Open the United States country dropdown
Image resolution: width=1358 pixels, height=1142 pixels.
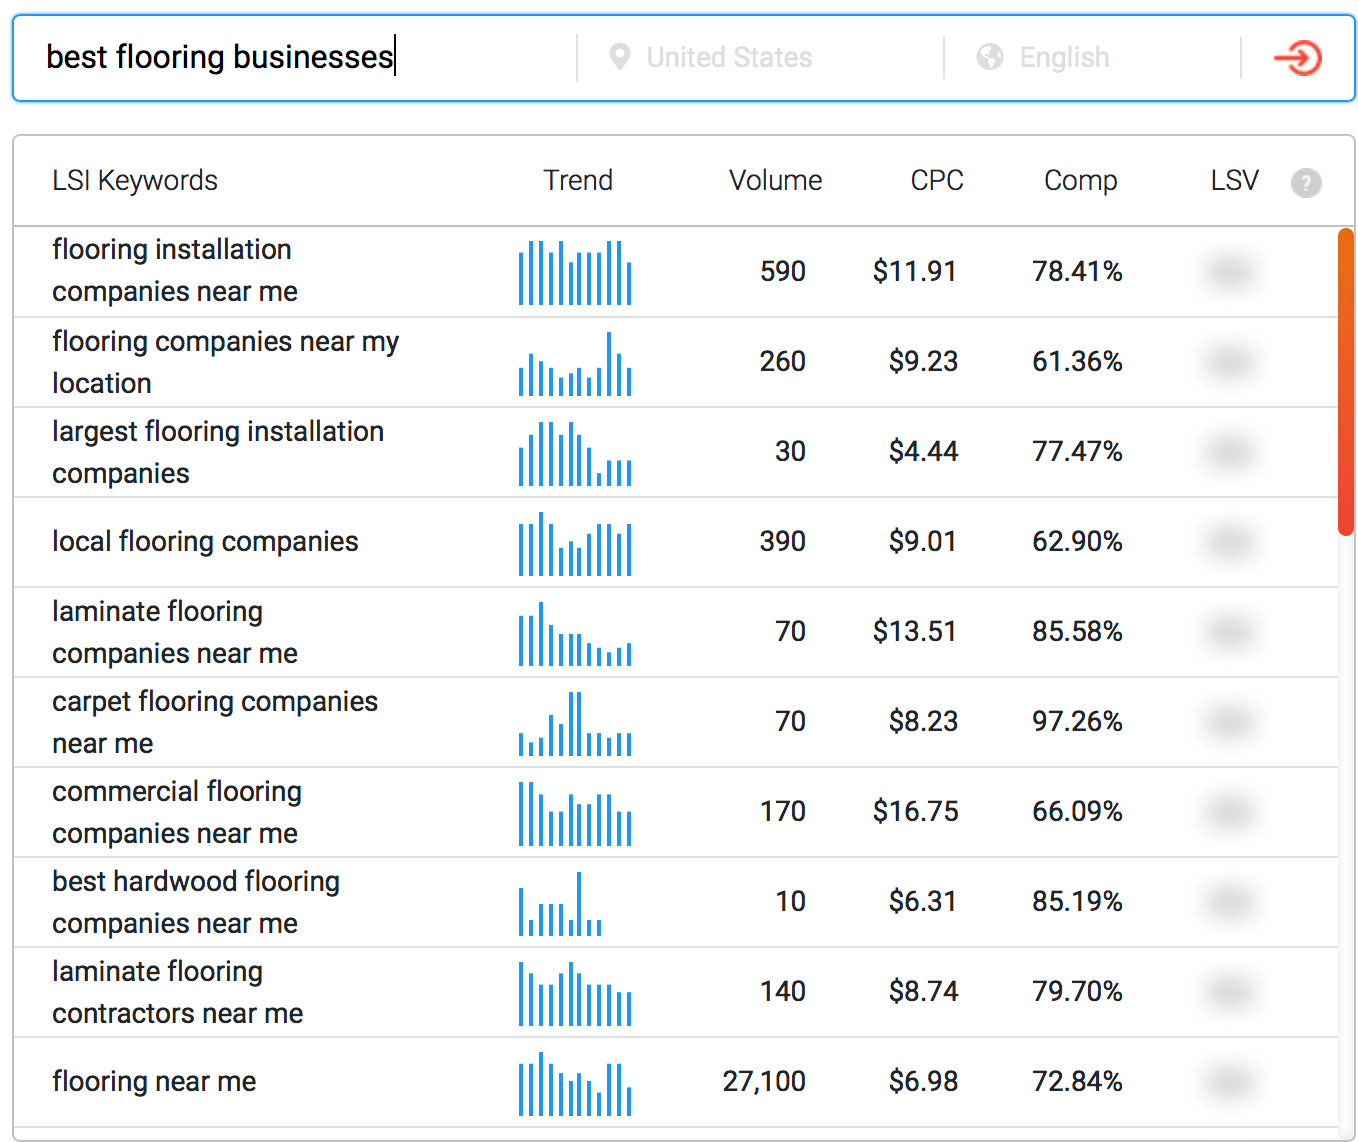pos(729,58)
